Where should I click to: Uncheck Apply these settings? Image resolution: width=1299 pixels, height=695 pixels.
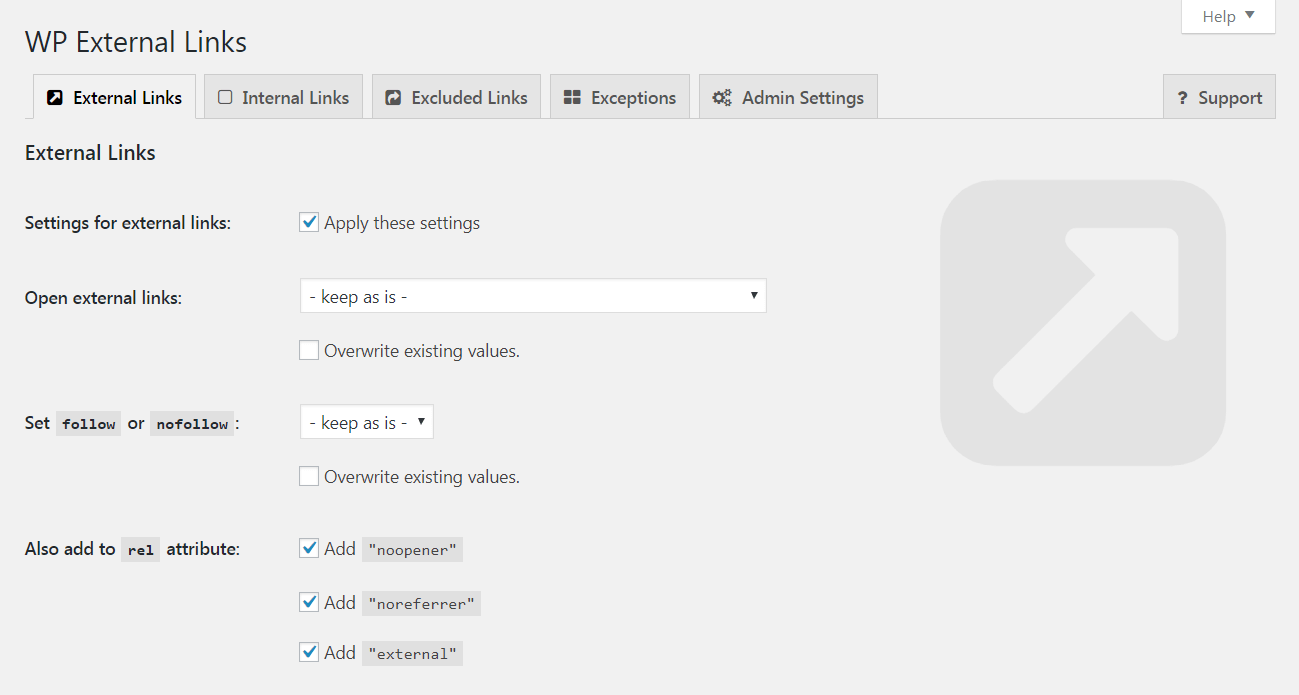[x=309, y=222]
